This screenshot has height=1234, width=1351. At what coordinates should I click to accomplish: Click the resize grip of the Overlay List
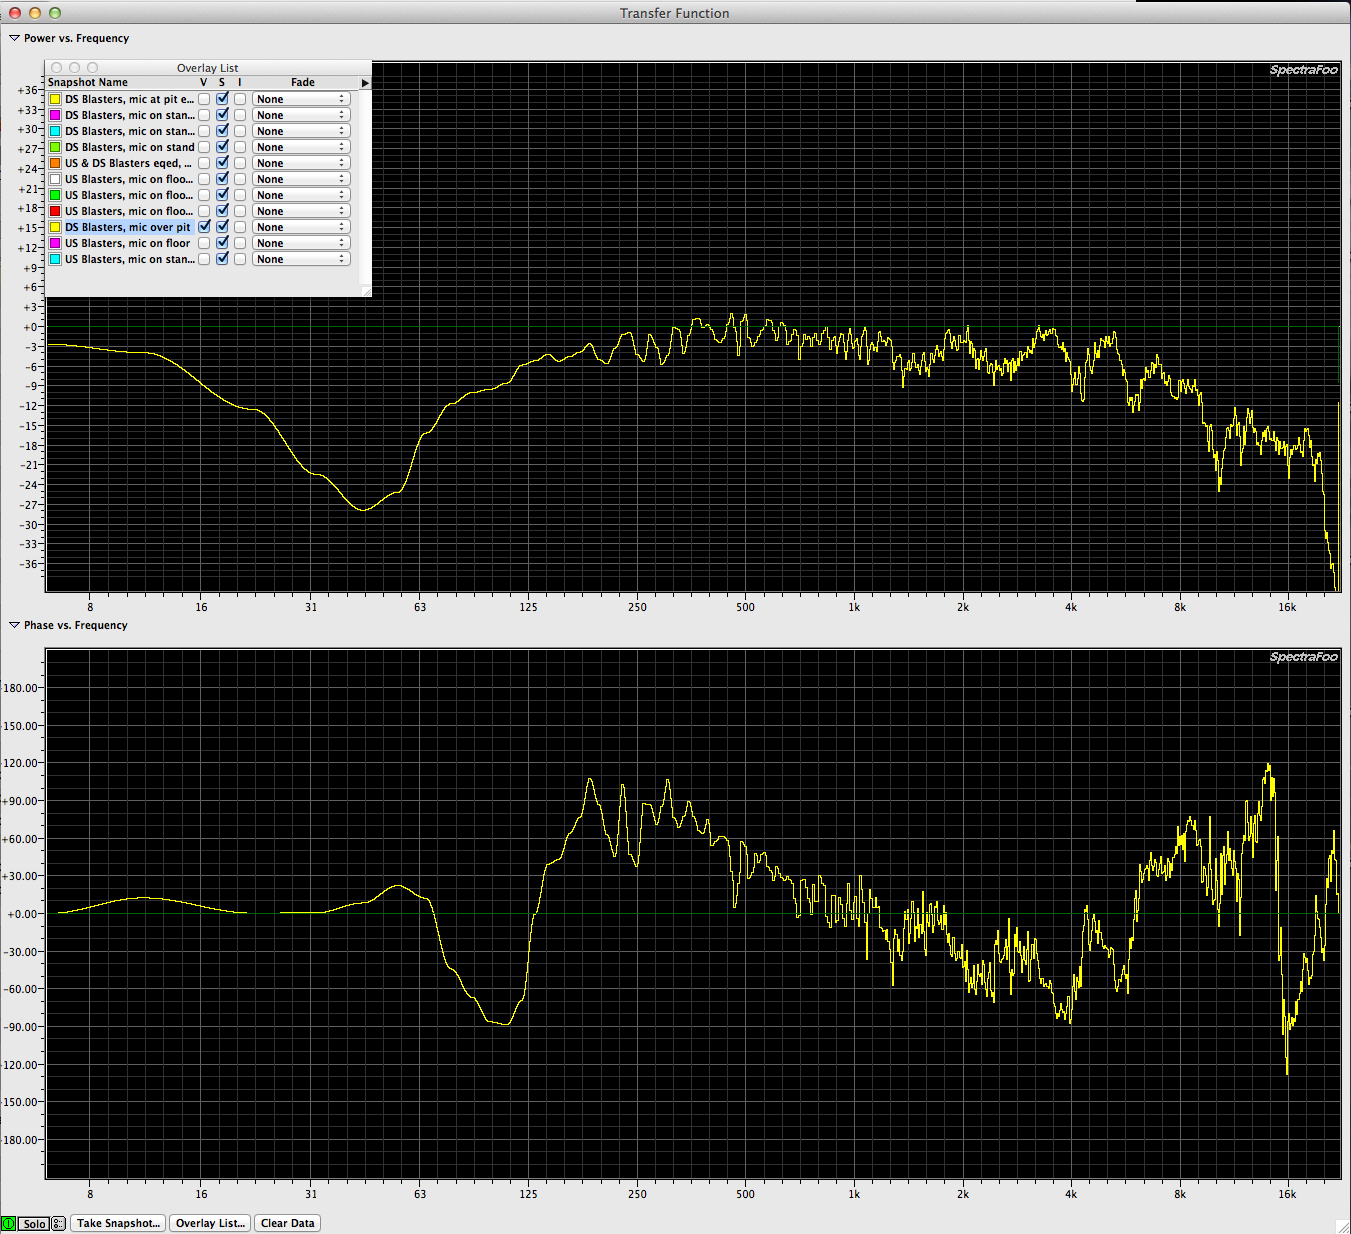[366, 291]
